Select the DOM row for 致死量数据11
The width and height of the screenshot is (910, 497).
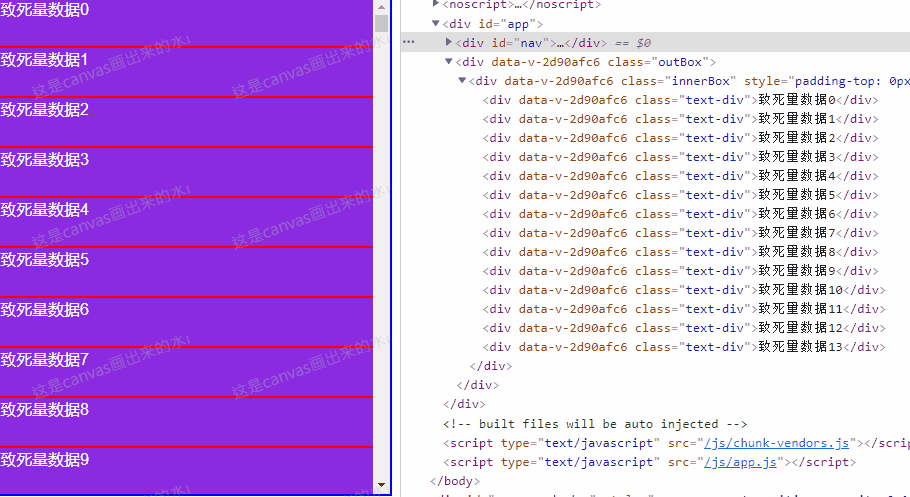click(684, 309)
